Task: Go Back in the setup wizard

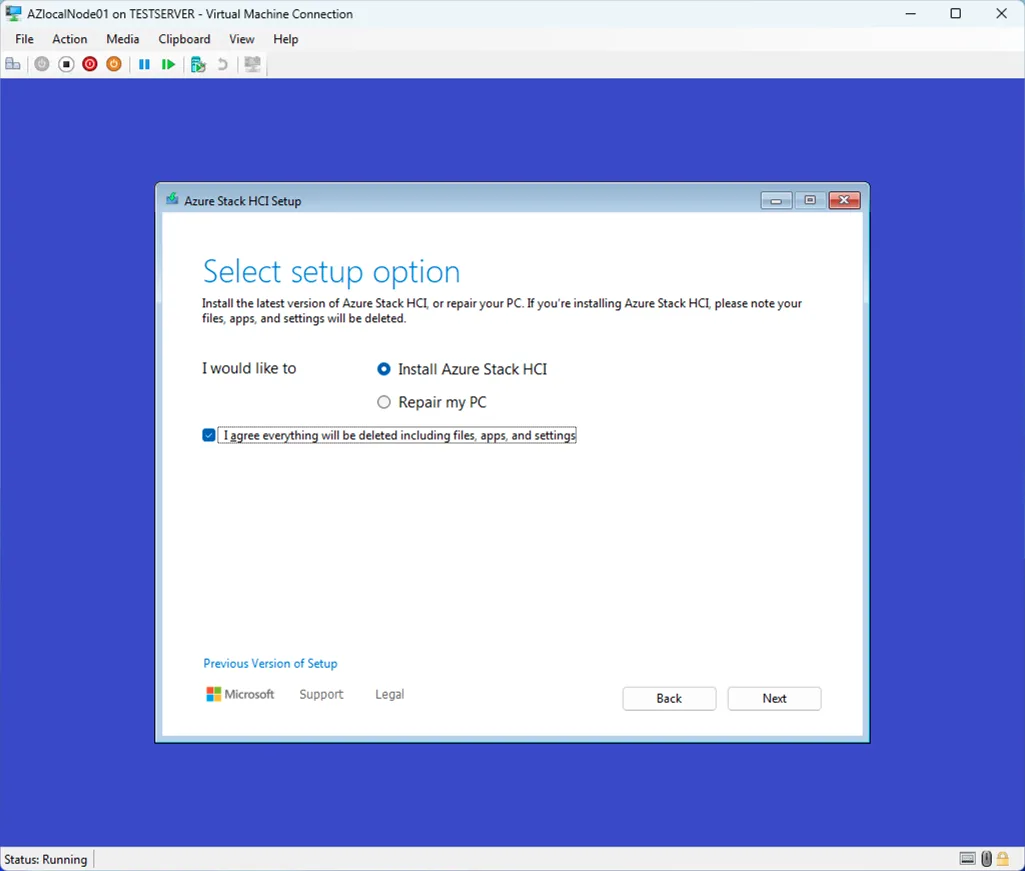Action: click(x=669, y=698)
